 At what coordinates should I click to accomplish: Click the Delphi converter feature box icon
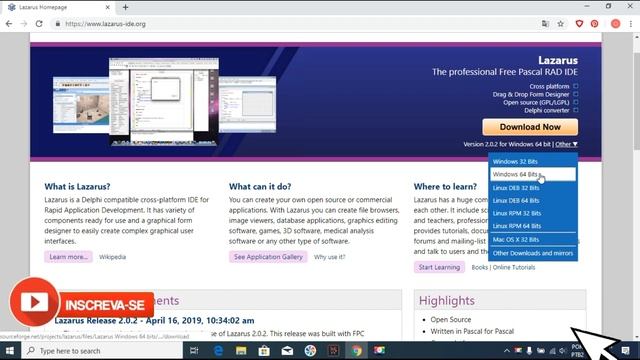click(x=576, y=110)
